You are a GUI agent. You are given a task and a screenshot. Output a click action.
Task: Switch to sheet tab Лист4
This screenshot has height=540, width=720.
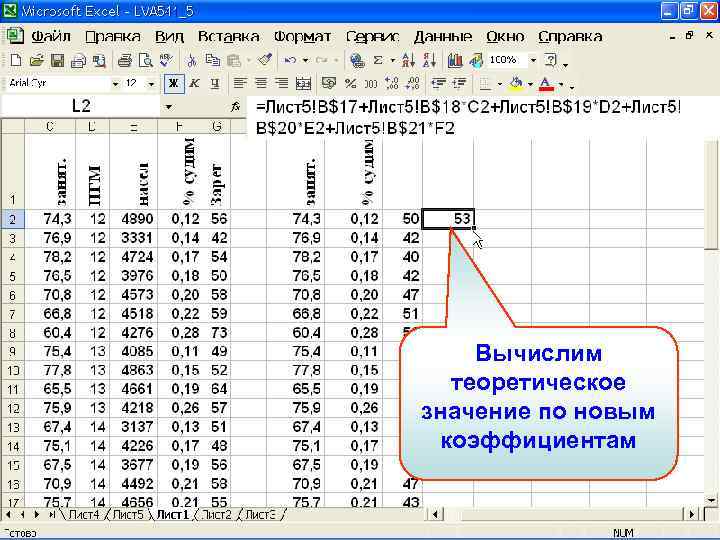(x=84, y=515)
